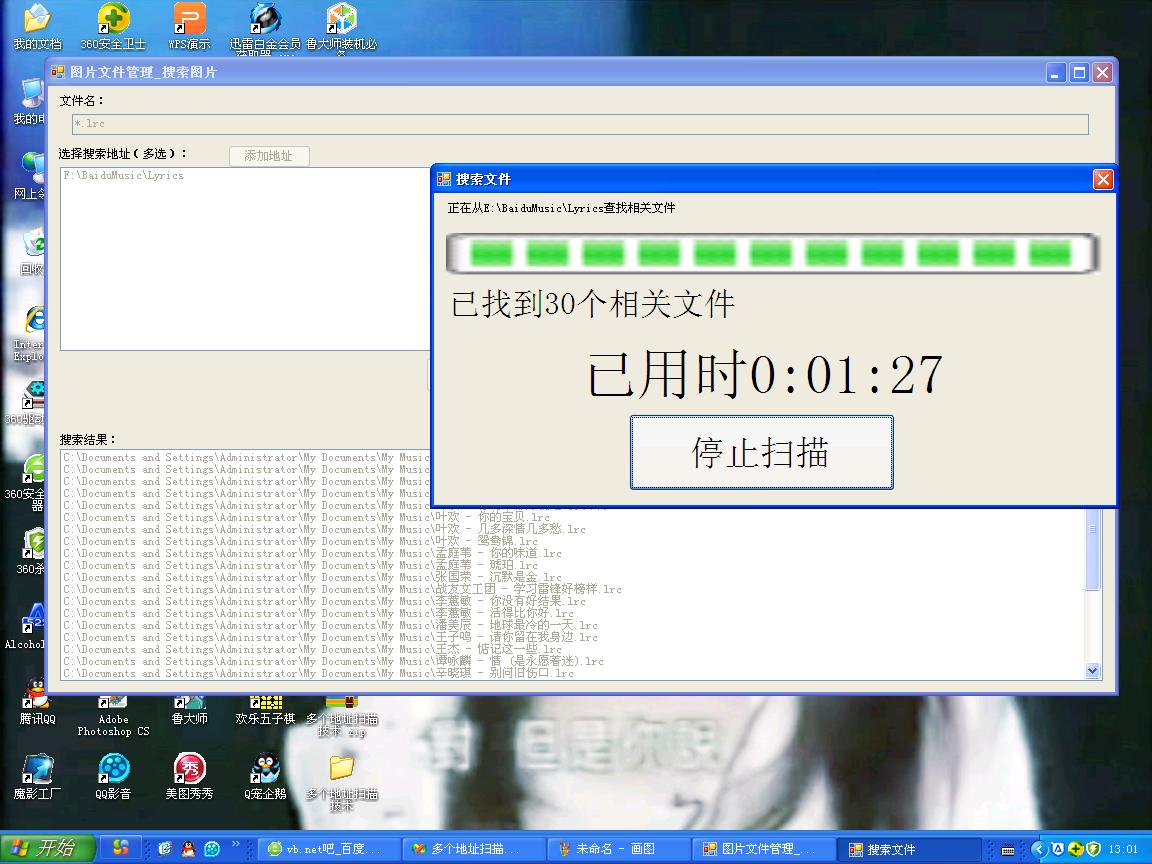Click the Internet Explorer quick launch icon
The width and height of the screenshot is (1152, 864).
pyautogui.click(x=165, y=849)
